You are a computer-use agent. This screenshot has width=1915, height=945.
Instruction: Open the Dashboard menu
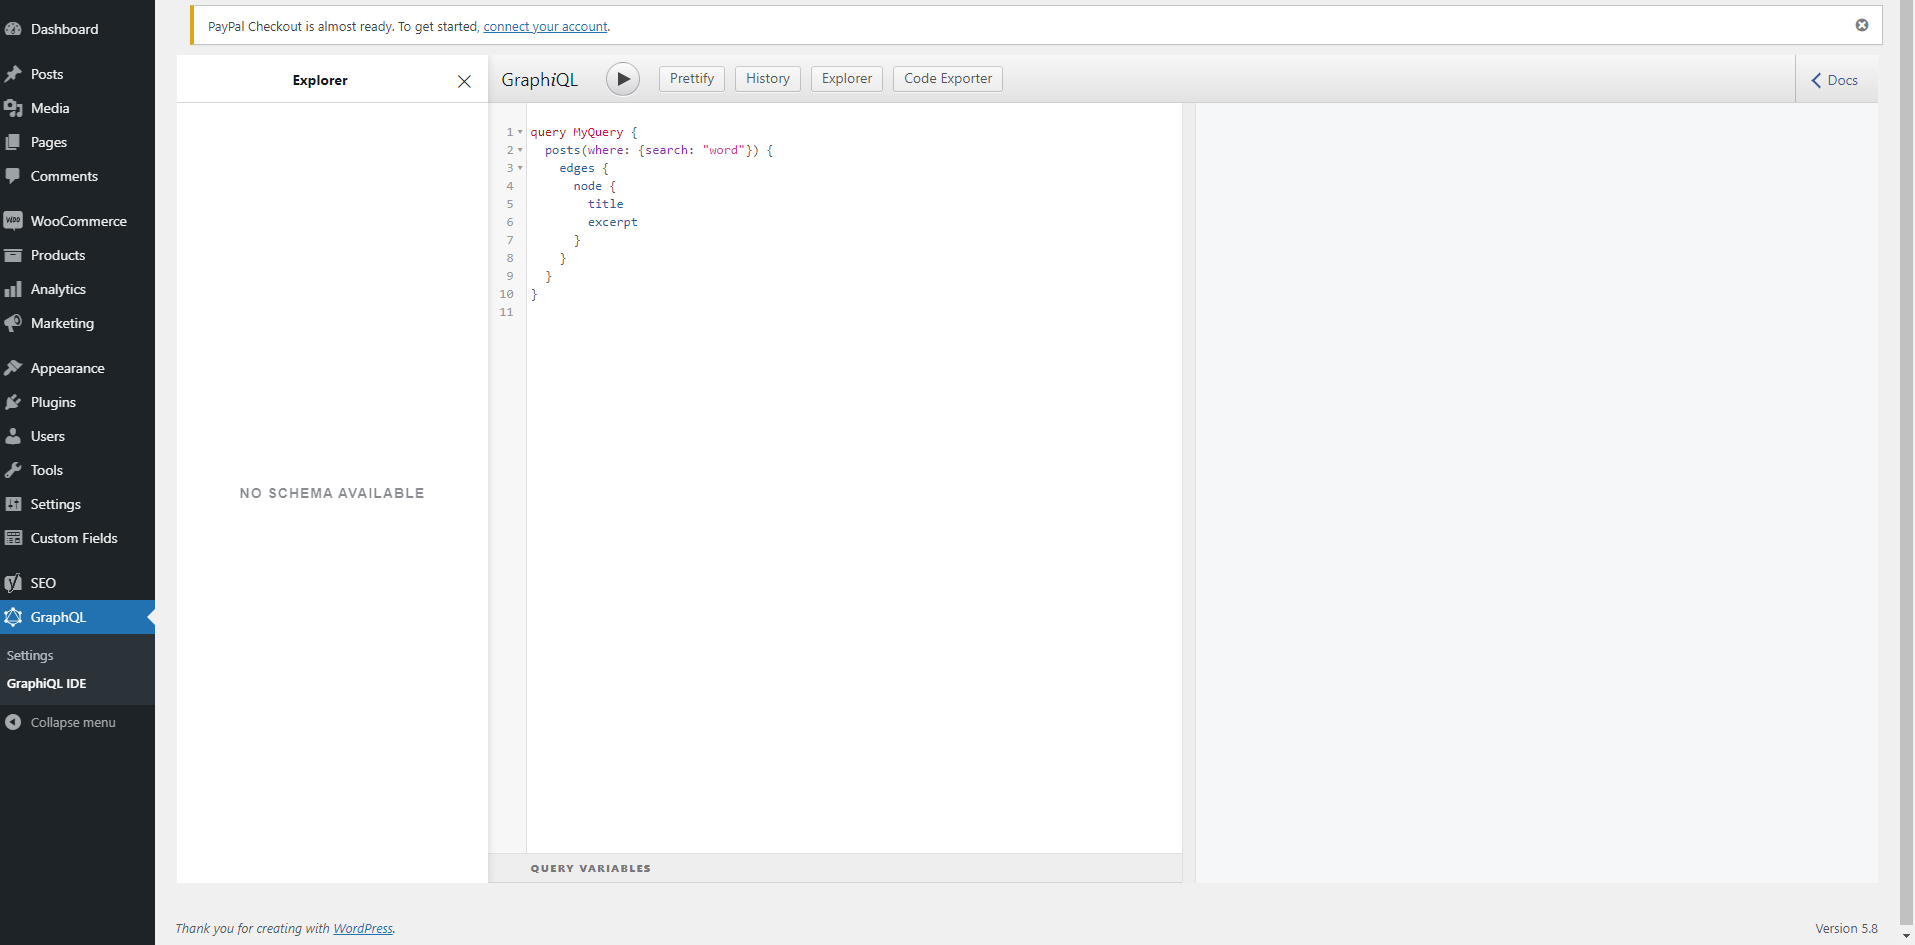tap(77, 29)
